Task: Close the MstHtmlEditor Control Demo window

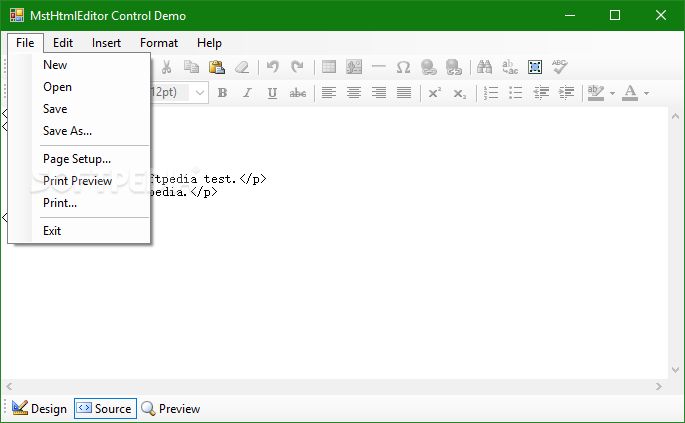Action: [661, 15]
